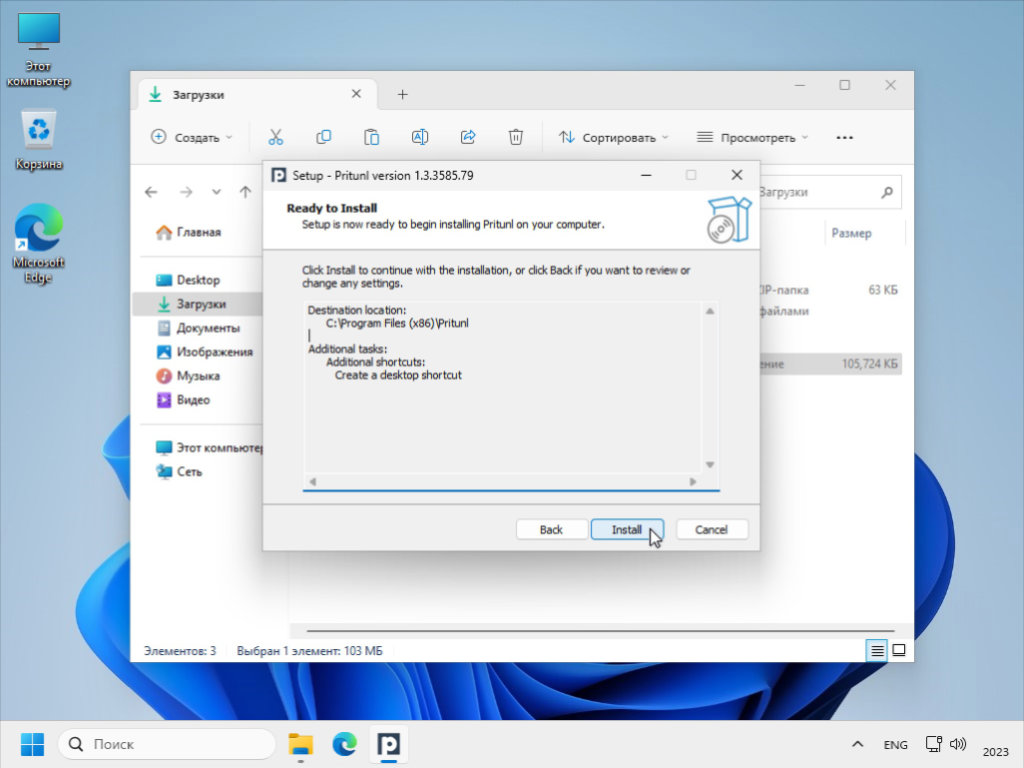1024x768 pixels.
Task: Open the Корзина recycle bin desktop icon
Action: (39, 140)
